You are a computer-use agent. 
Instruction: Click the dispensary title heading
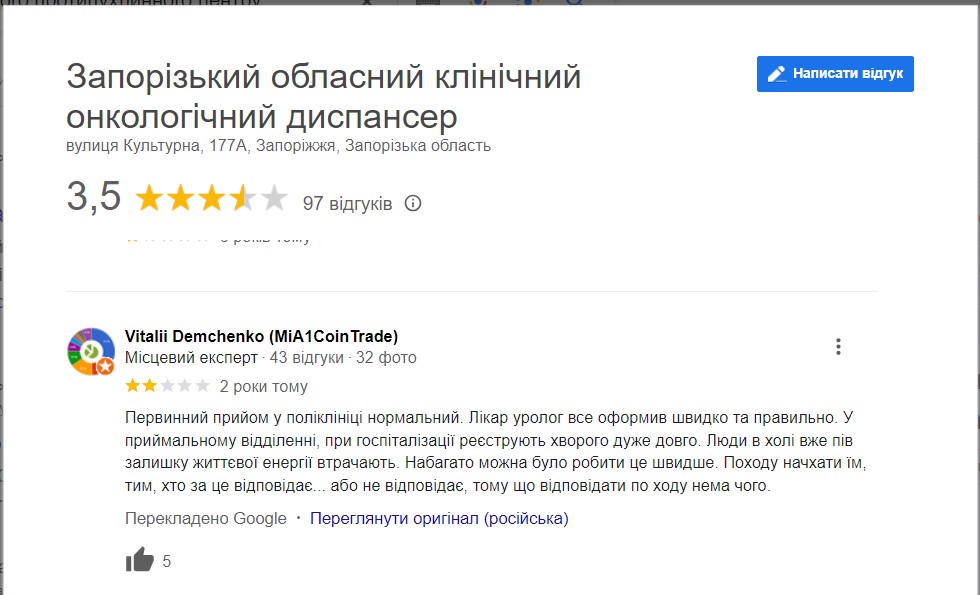click(x=323, y=97)
